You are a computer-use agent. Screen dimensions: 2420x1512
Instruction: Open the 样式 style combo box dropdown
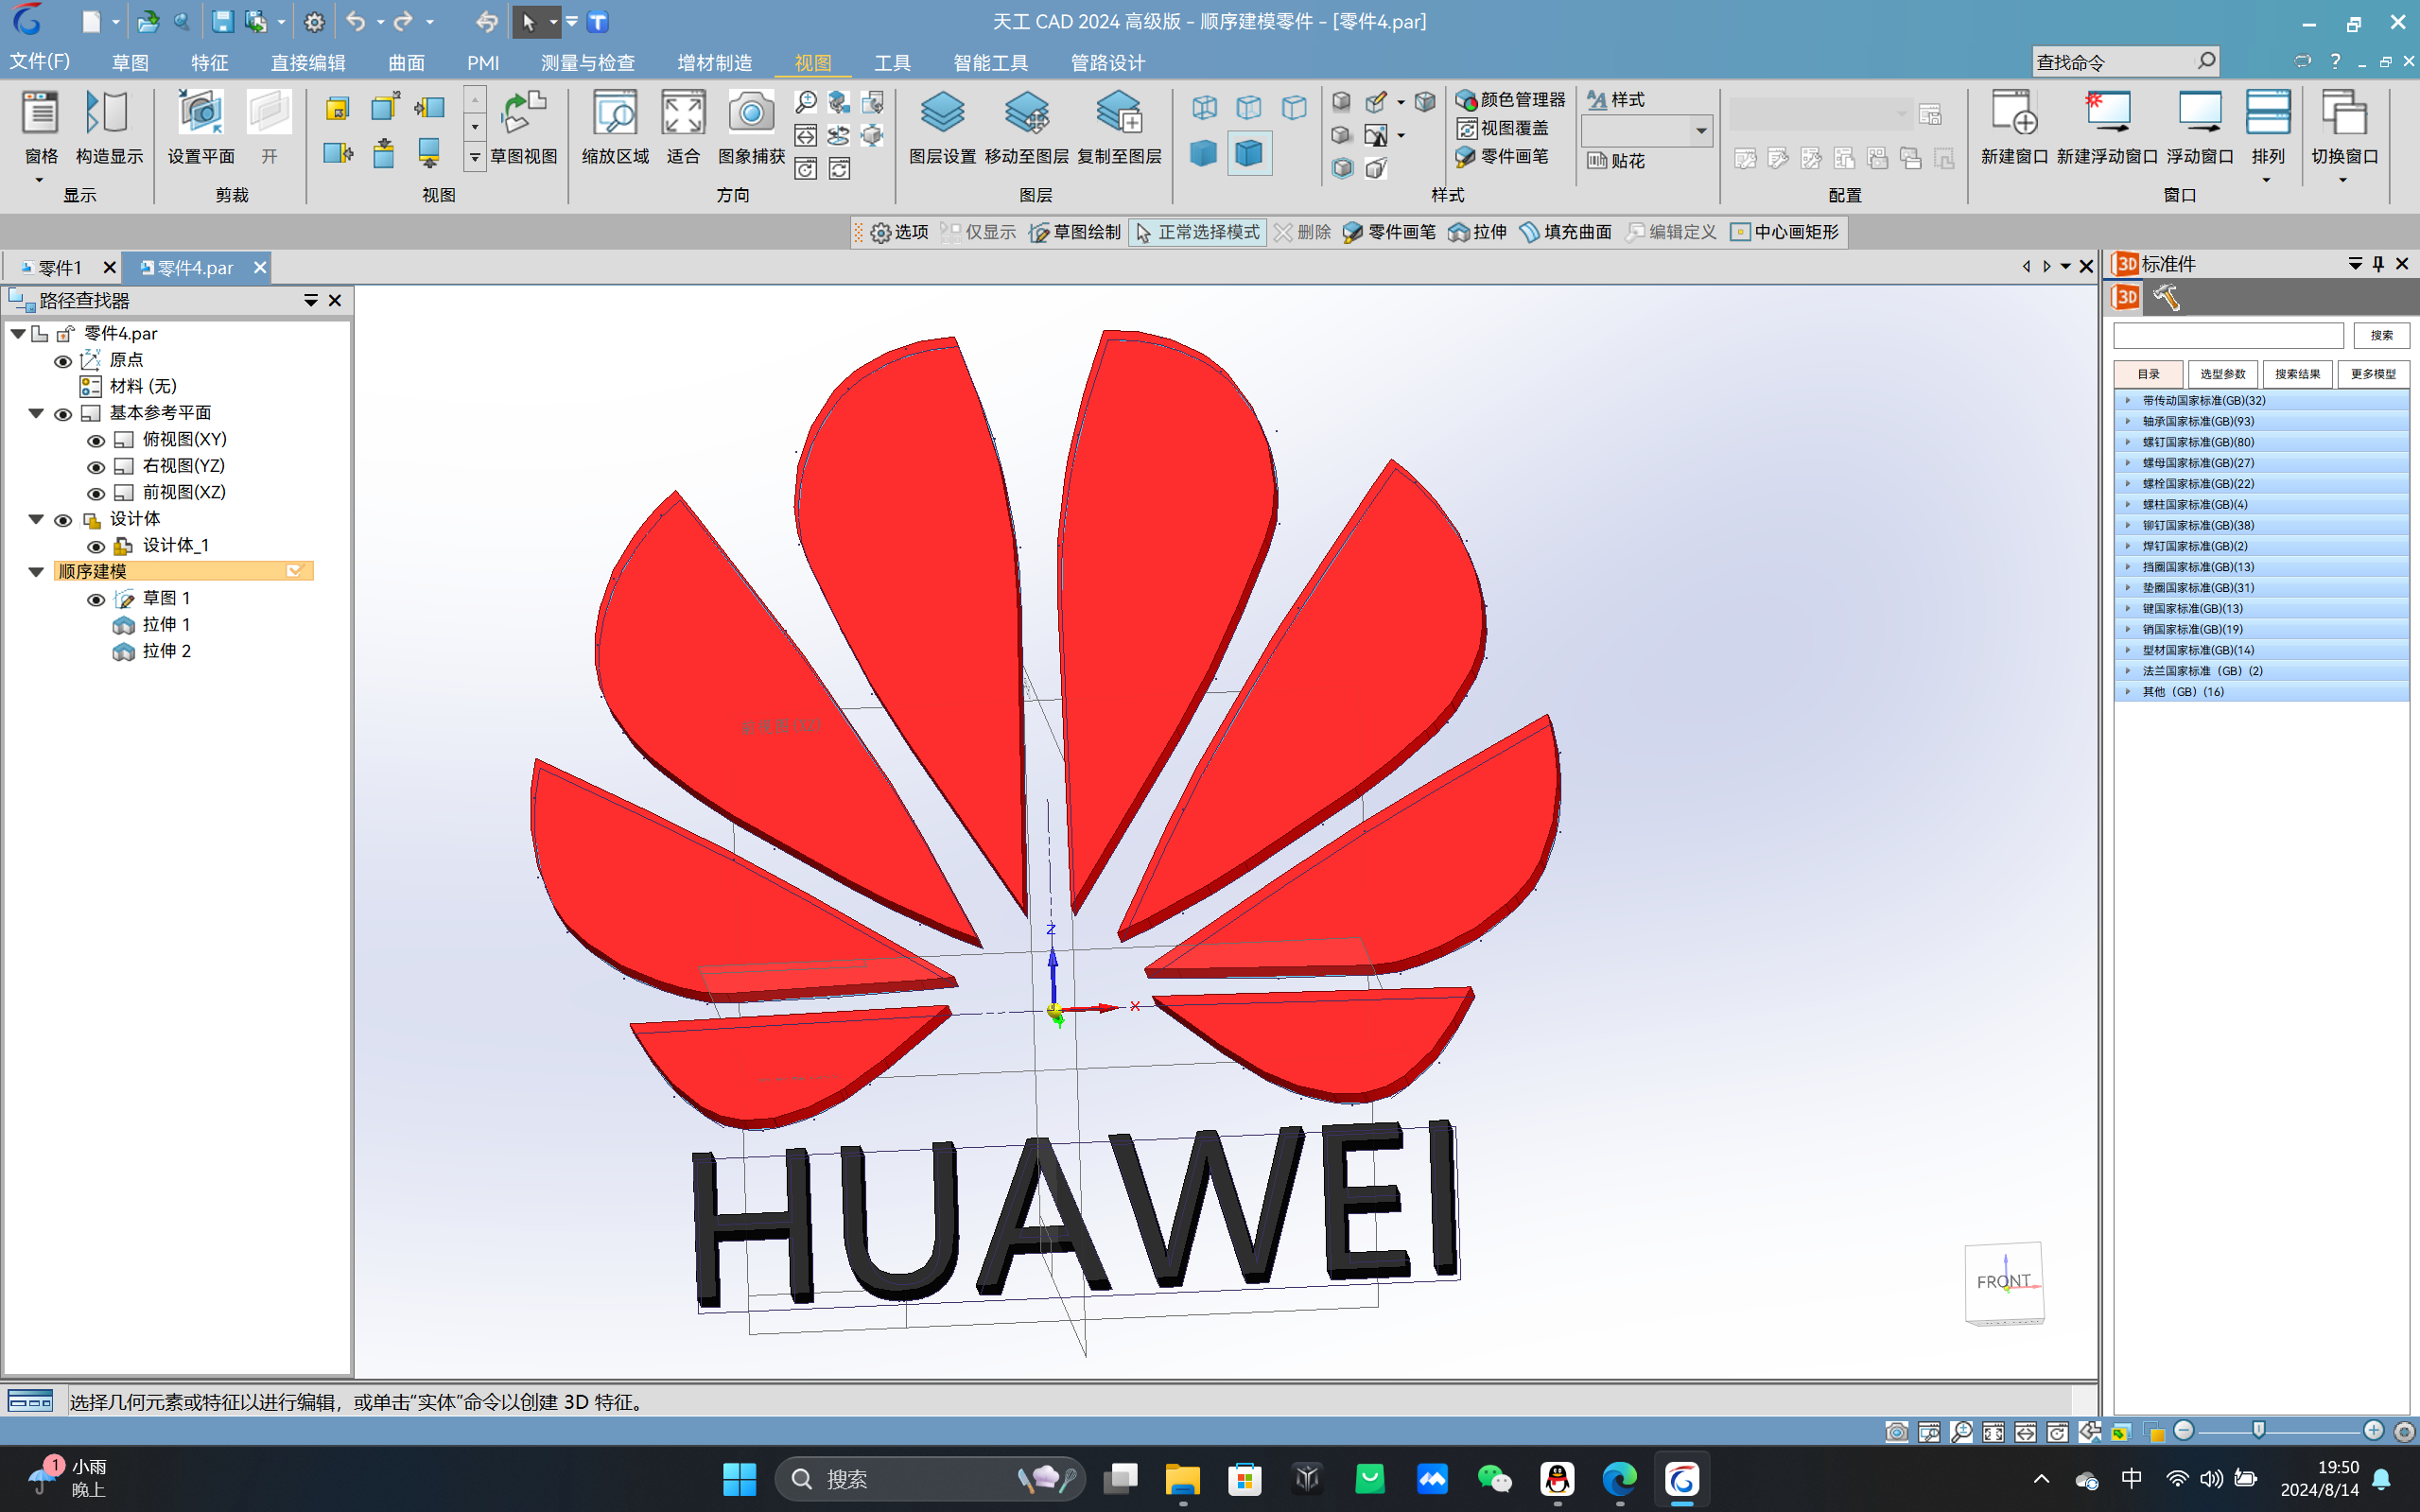pyautogui.click(x=1700, y=131)
